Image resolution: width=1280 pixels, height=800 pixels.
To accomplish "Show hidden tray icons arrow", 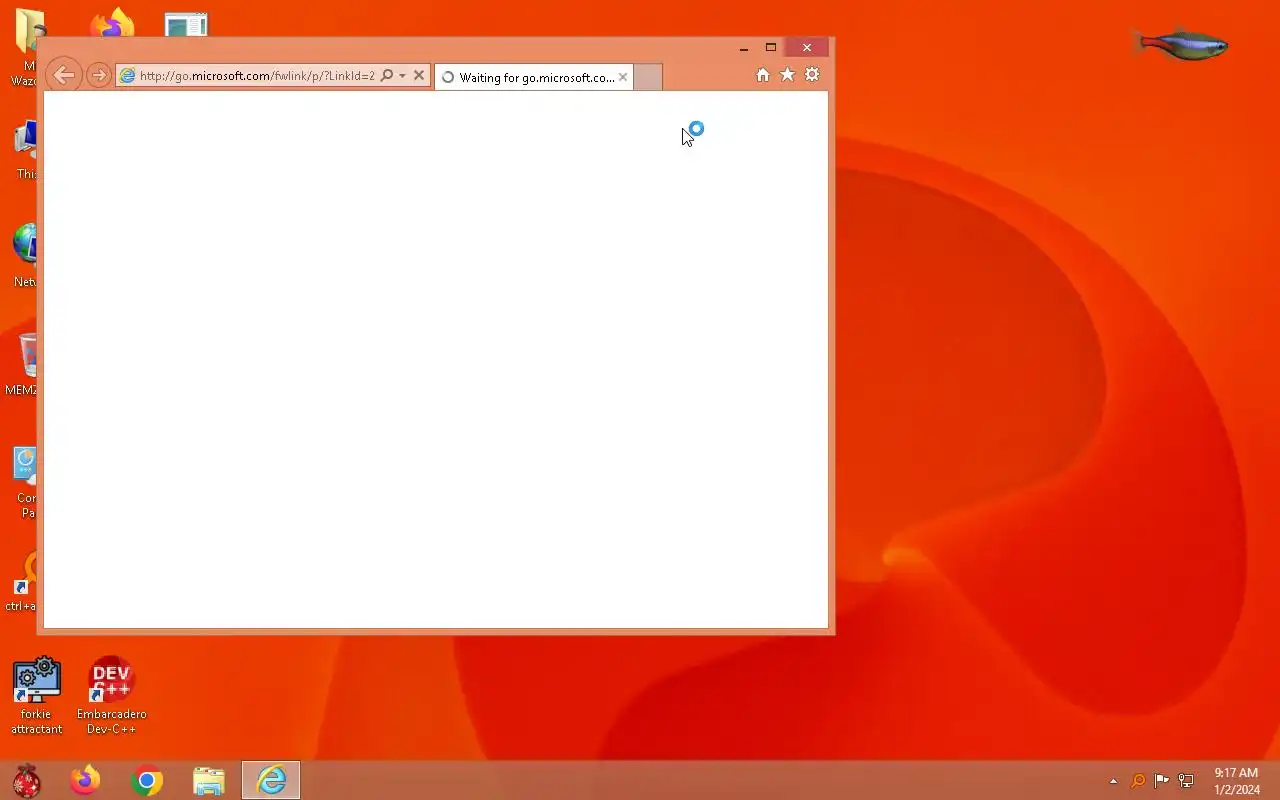I will tap(1113, 781).
